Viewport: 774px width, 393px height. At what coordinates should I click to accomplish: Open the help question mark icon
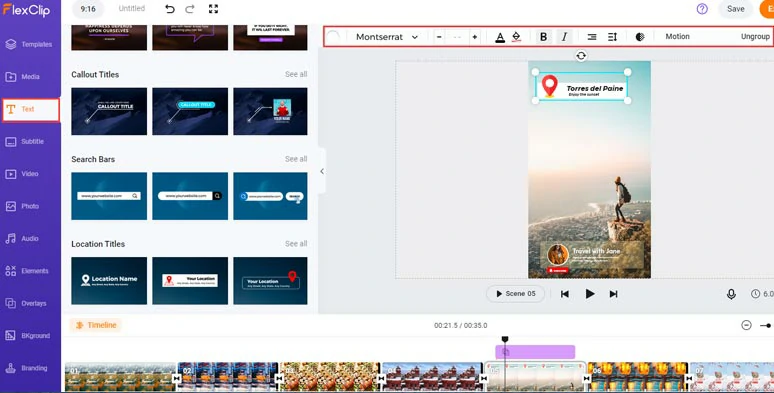702,9
